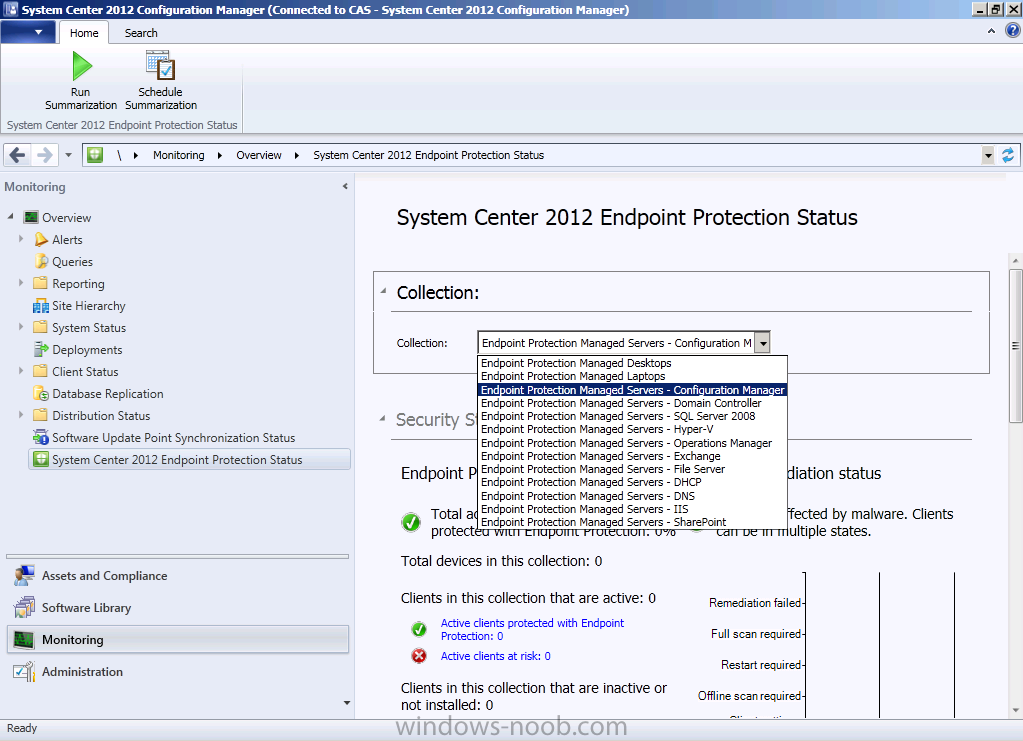The width and height of the screenshot is (1023, 741).
Task: Open the application menu button
Action: (x=28, y=32)
